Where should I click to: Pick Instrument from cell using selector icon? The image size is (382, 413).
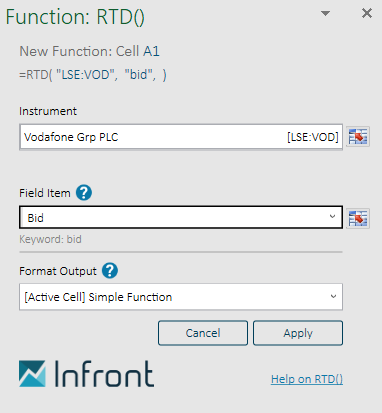pos(358,137)
